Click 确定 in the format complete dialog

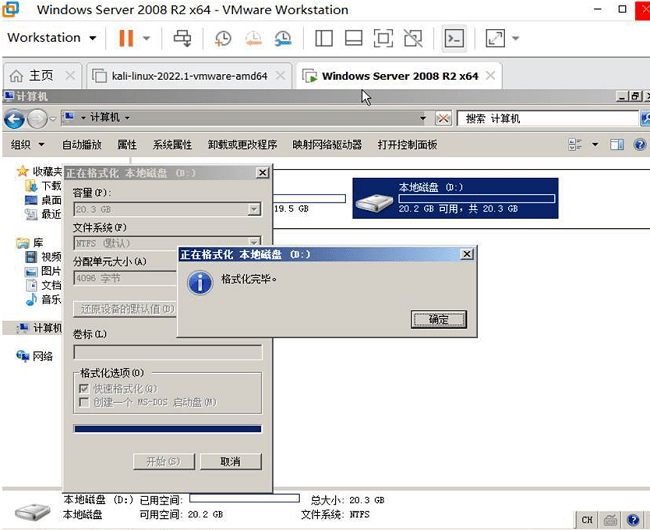[x=438, y=319]
